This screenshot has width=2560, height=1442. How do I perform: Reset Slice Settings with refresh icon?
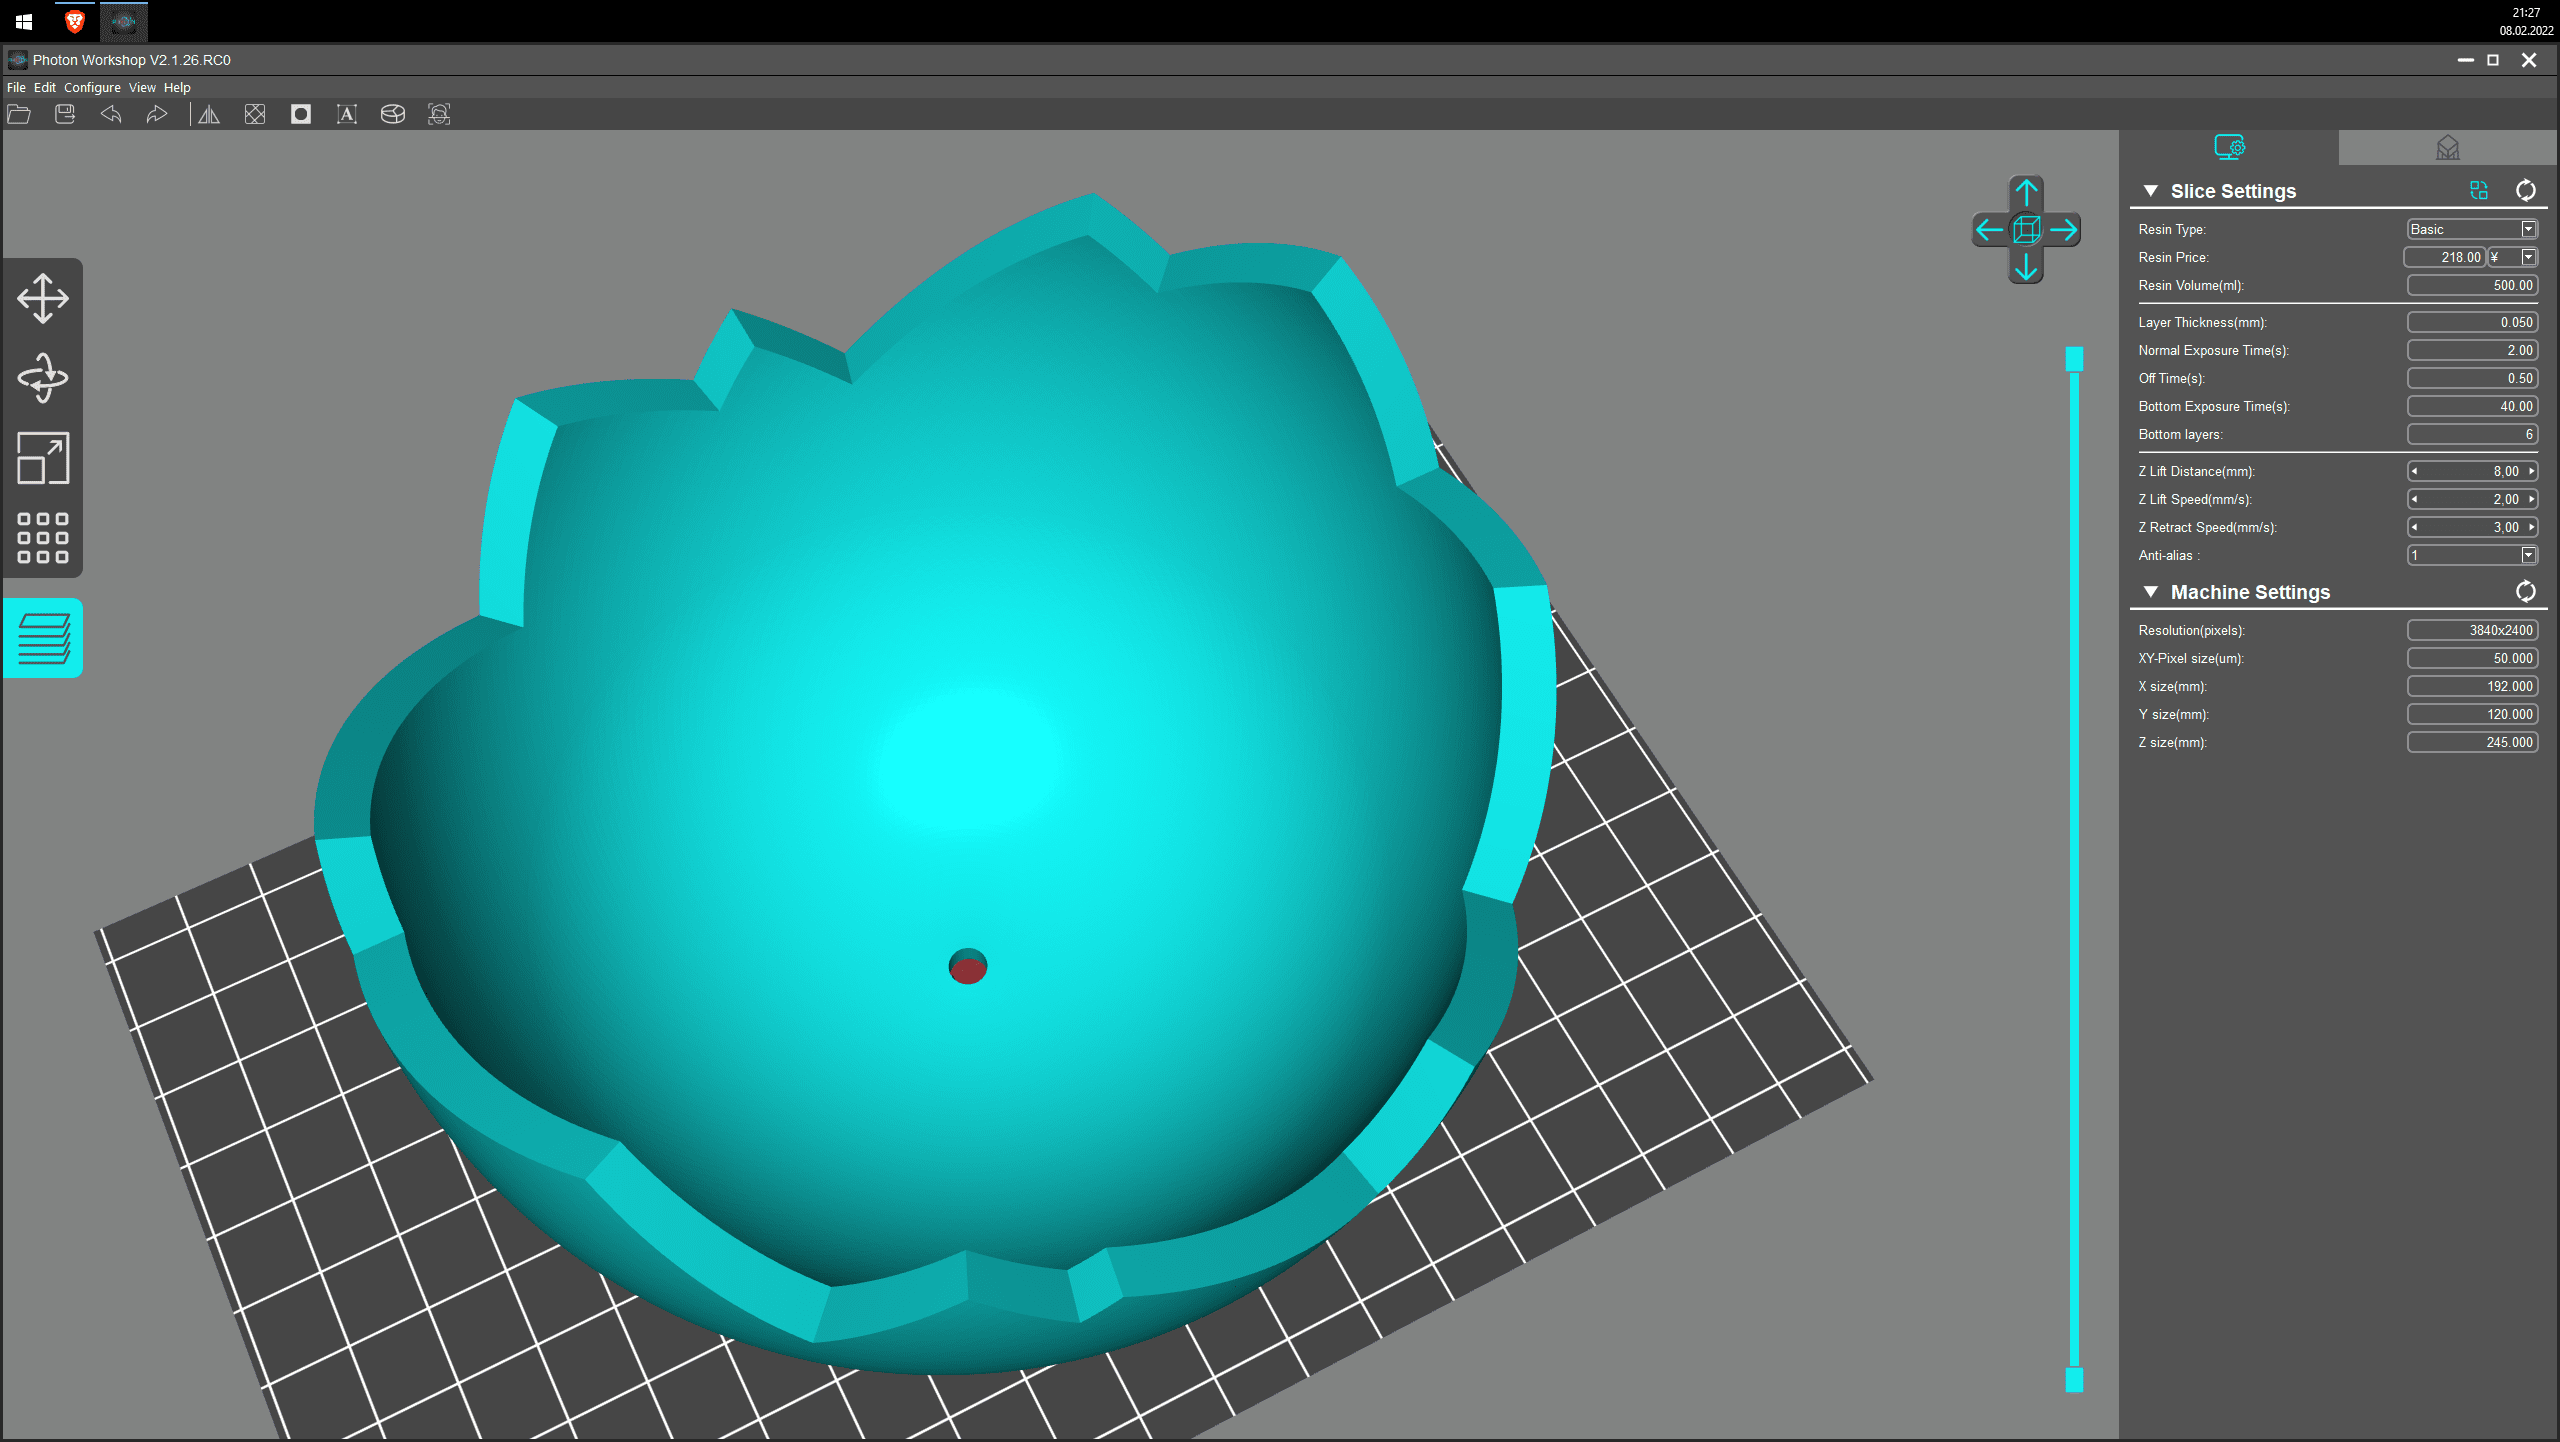pyautogui.click(x=2525, y=190)
